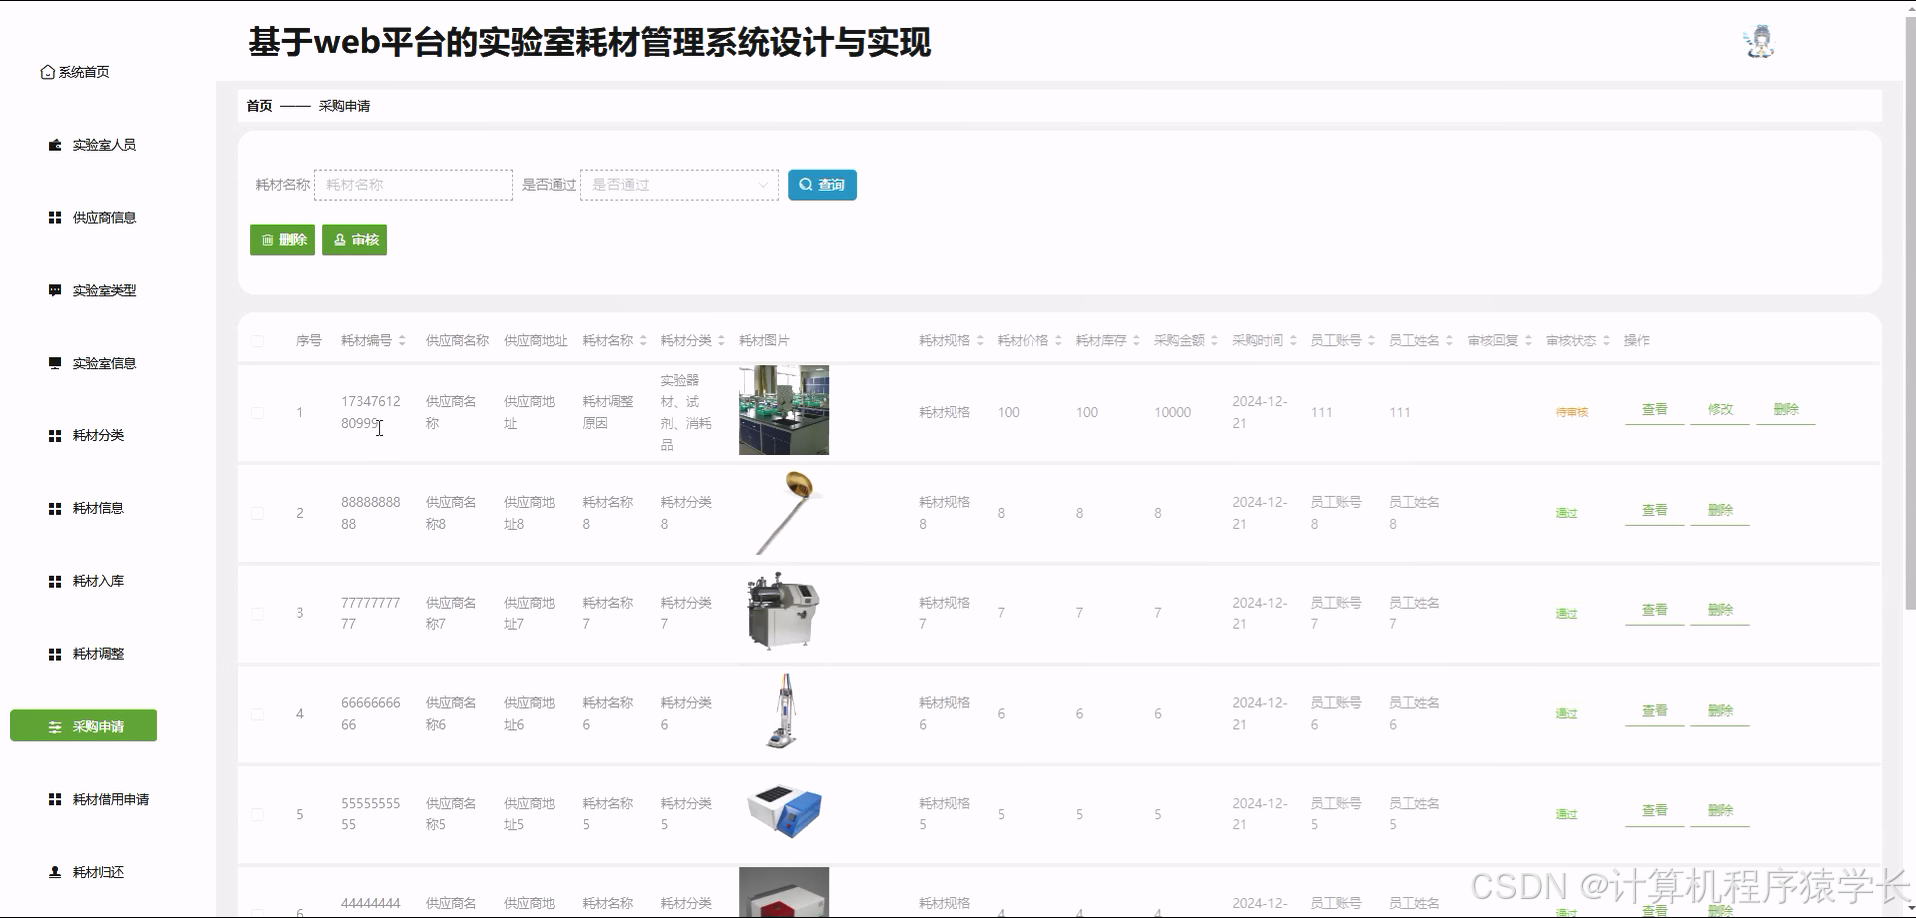Navigate via the 首页 breadcrumb link
Screen dimensions: 1916x918
coord(259,105)
